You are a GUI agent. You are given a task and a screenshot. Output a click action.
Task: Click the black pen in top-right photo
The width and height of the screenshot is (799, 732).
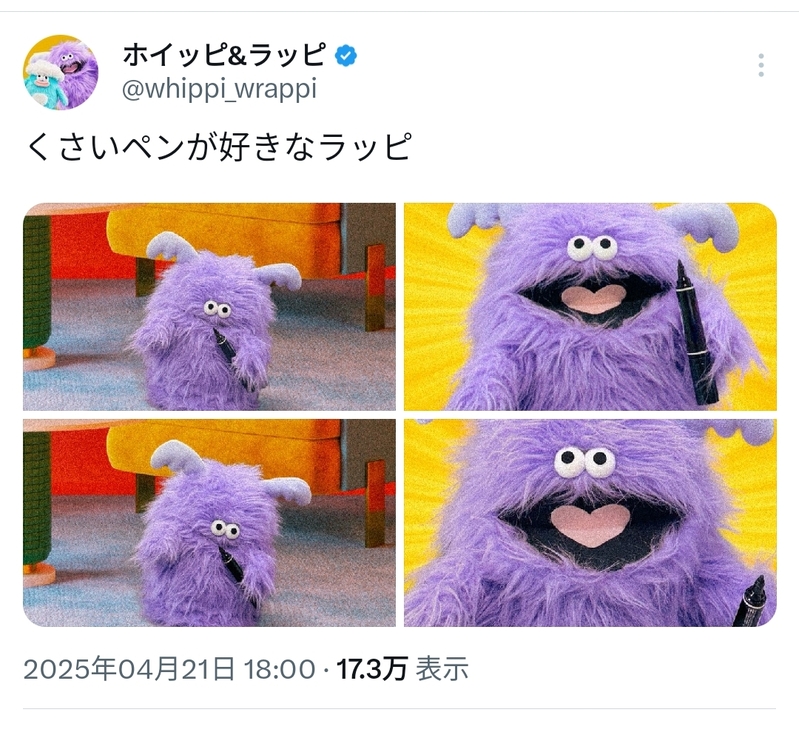point(697,332)
